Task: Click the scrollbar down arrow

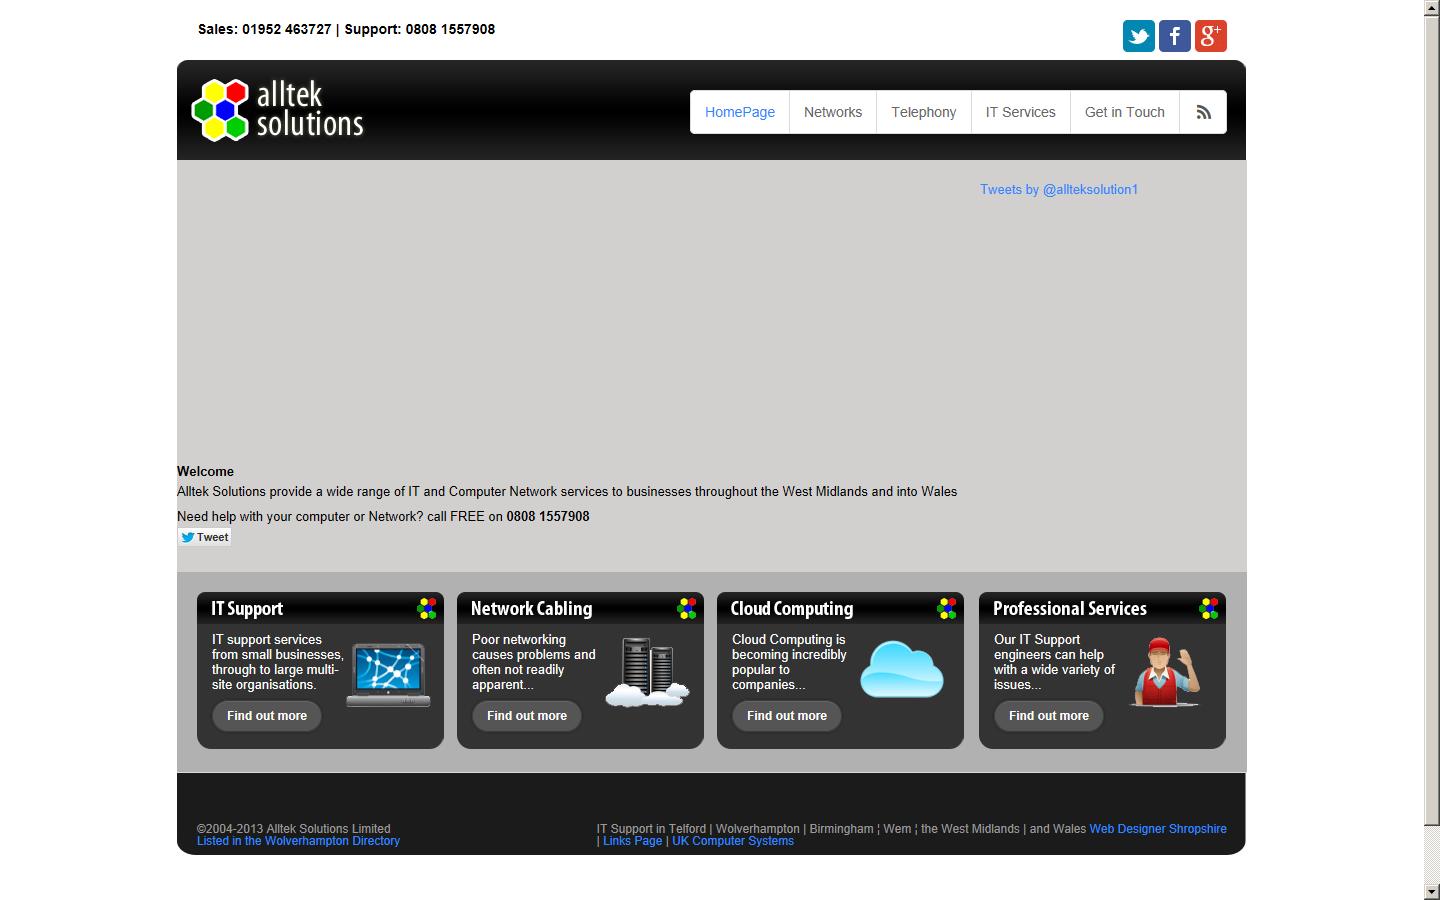Action: (x=1431, y=891)
